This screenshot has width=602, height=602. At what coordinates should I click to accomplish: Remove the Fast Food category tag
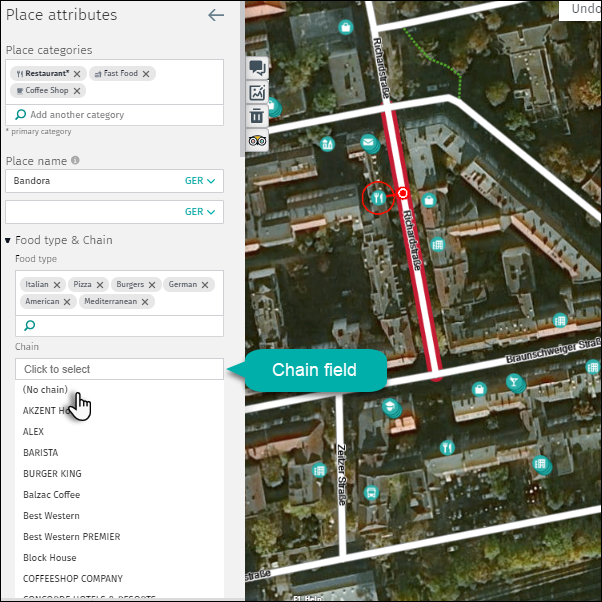pos(146,74)
